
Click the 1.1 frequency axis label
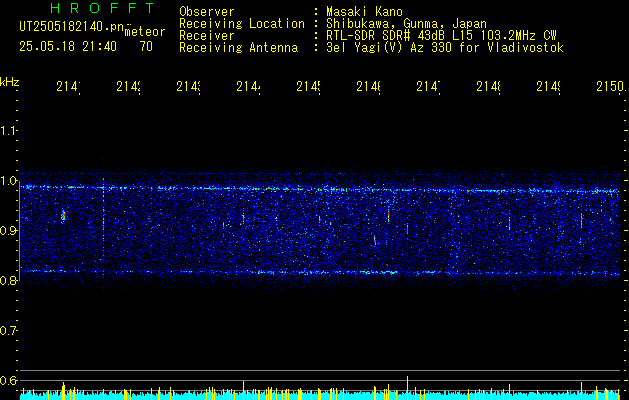click(x=9, y=130)
